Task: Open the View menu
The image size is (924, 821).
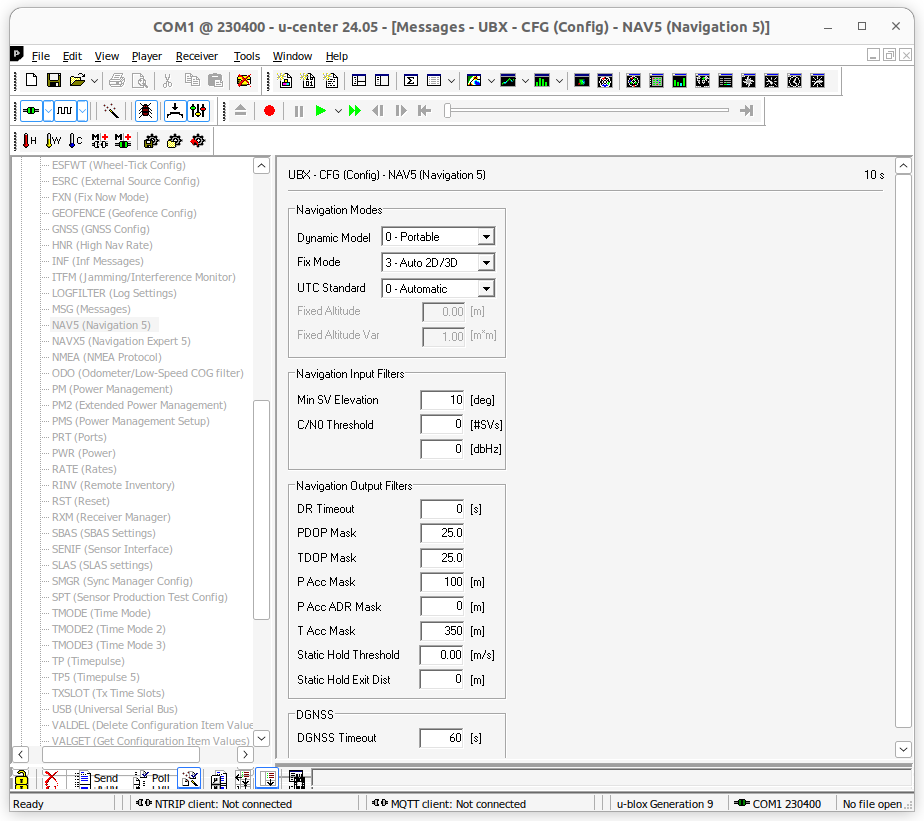Action: pos(107,56)
